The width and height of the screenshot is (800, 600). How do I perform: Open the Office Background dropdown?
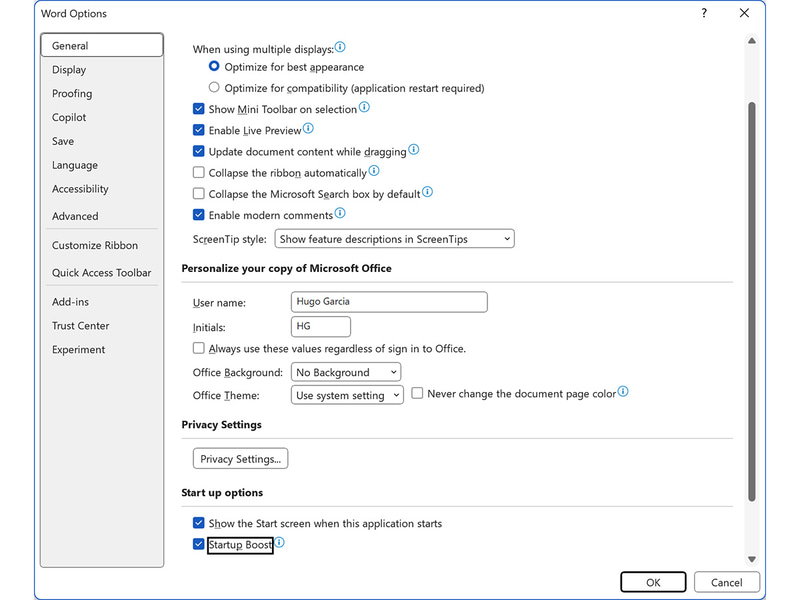tap(345, 371)
